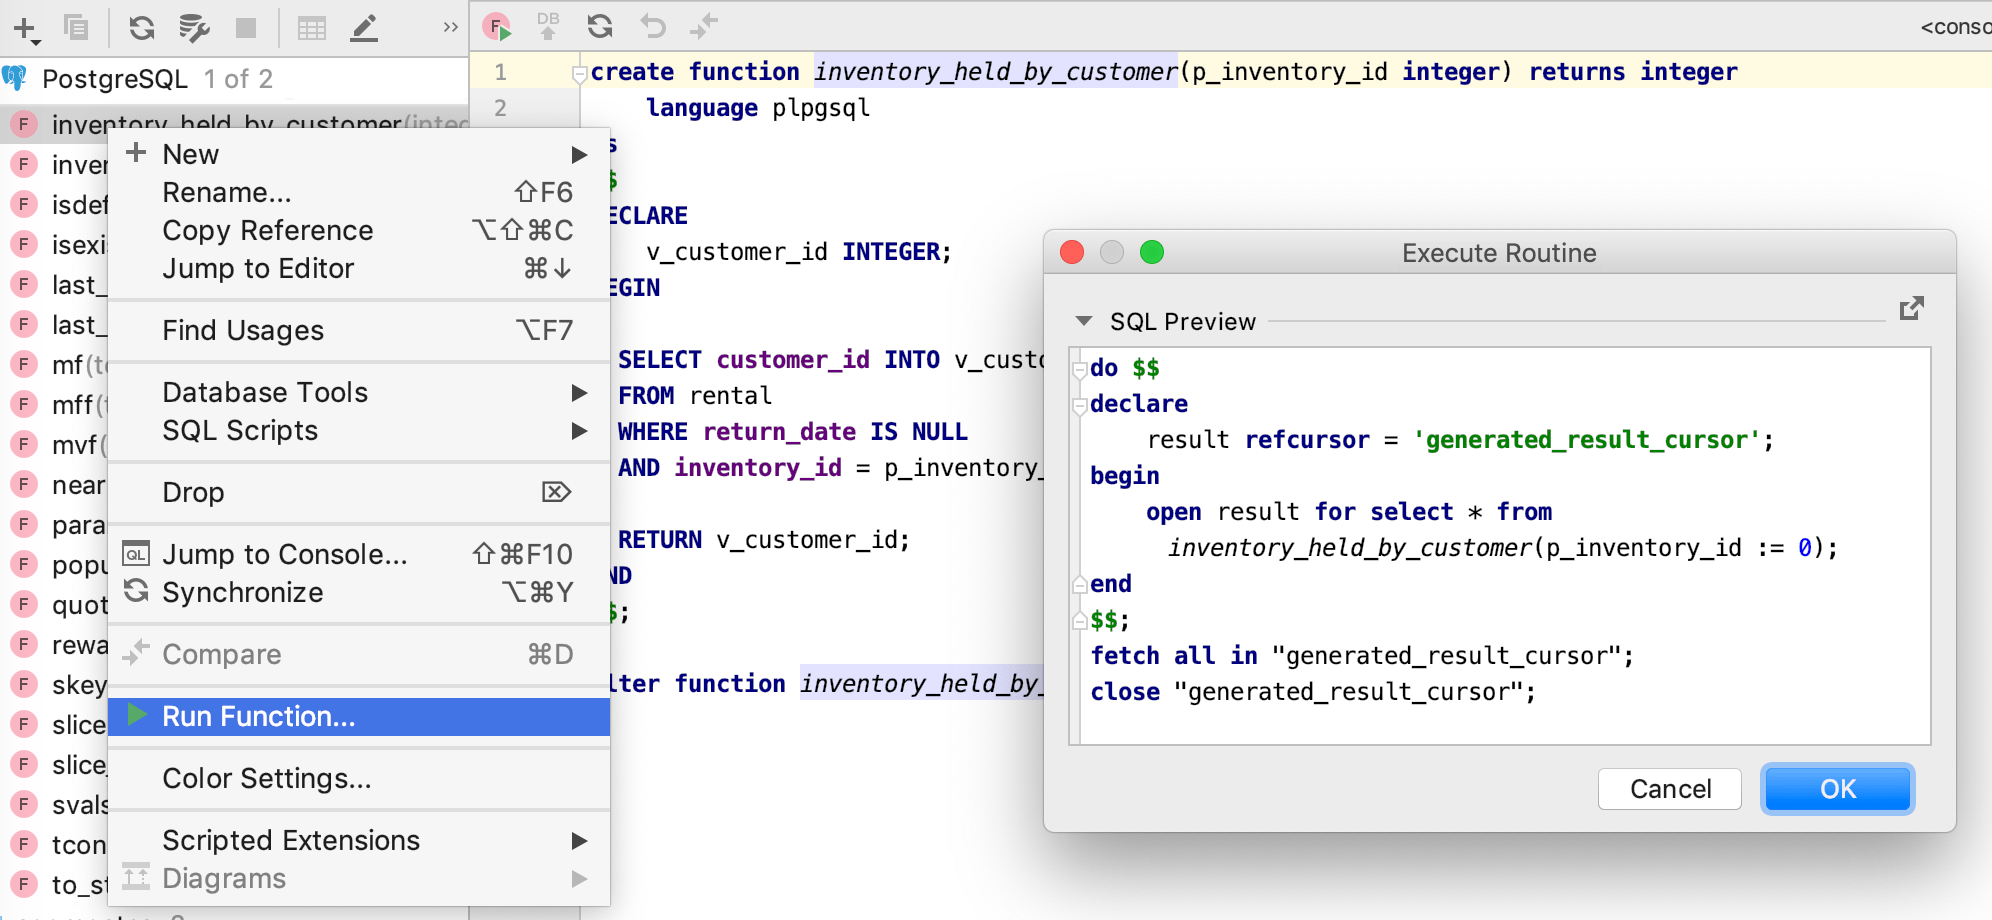Screen dimensions: 1992x920
Task: Refresh the database tree with the sync icon
Action: point(141,27)
